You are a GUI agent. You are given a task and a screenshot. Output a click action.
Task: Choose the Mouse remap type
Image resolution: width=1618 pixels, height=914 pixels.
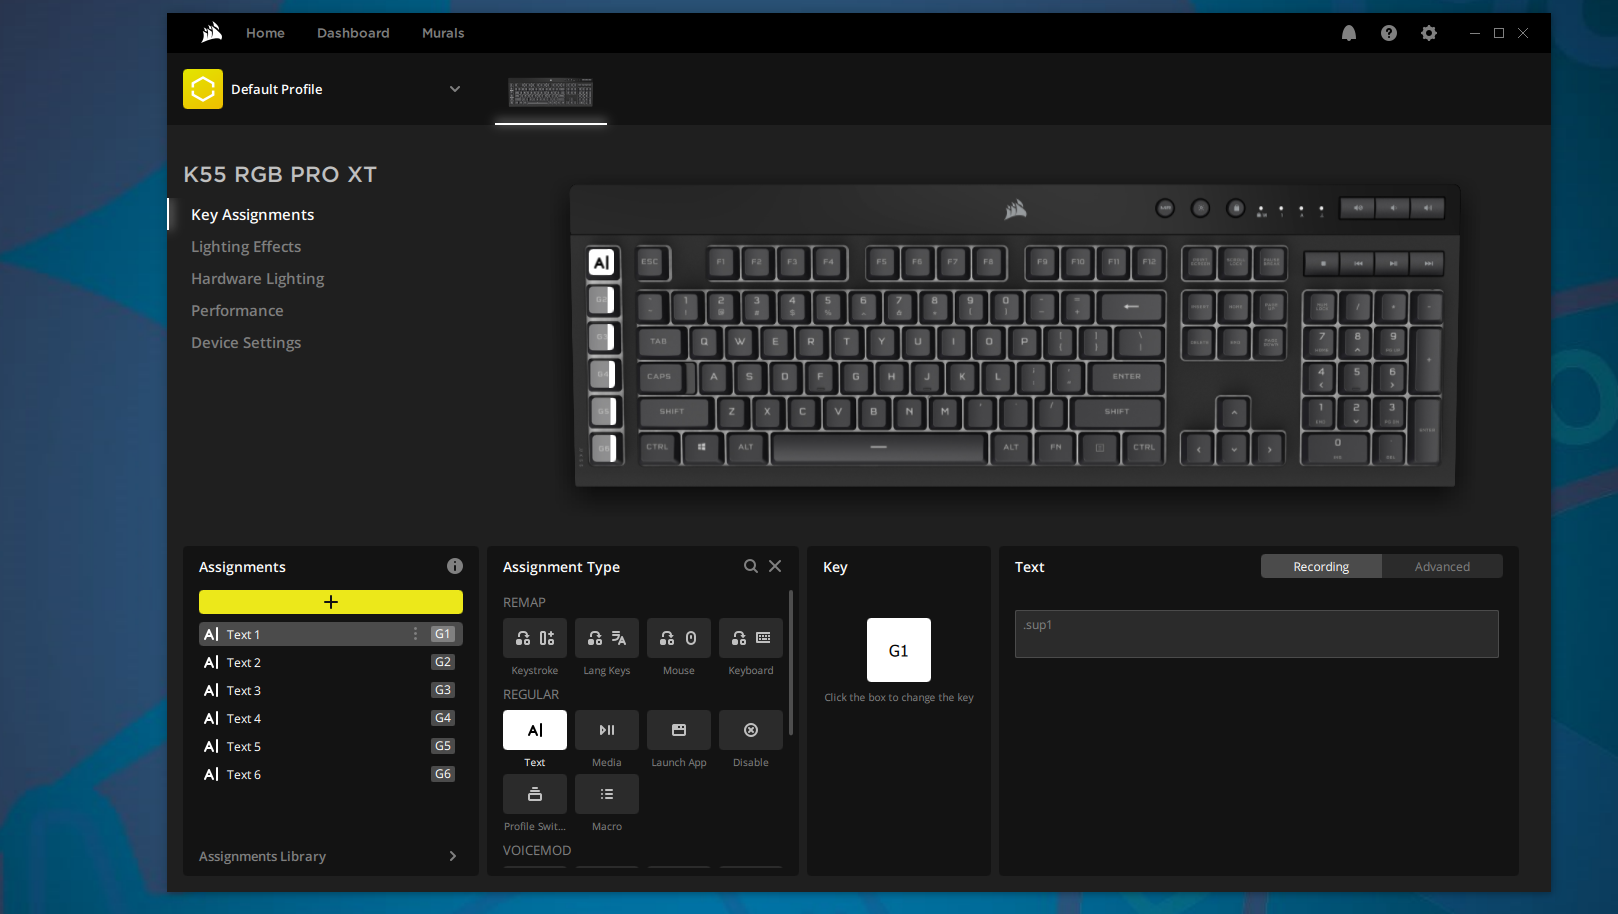pyautogui.click(x=679, y=638)
